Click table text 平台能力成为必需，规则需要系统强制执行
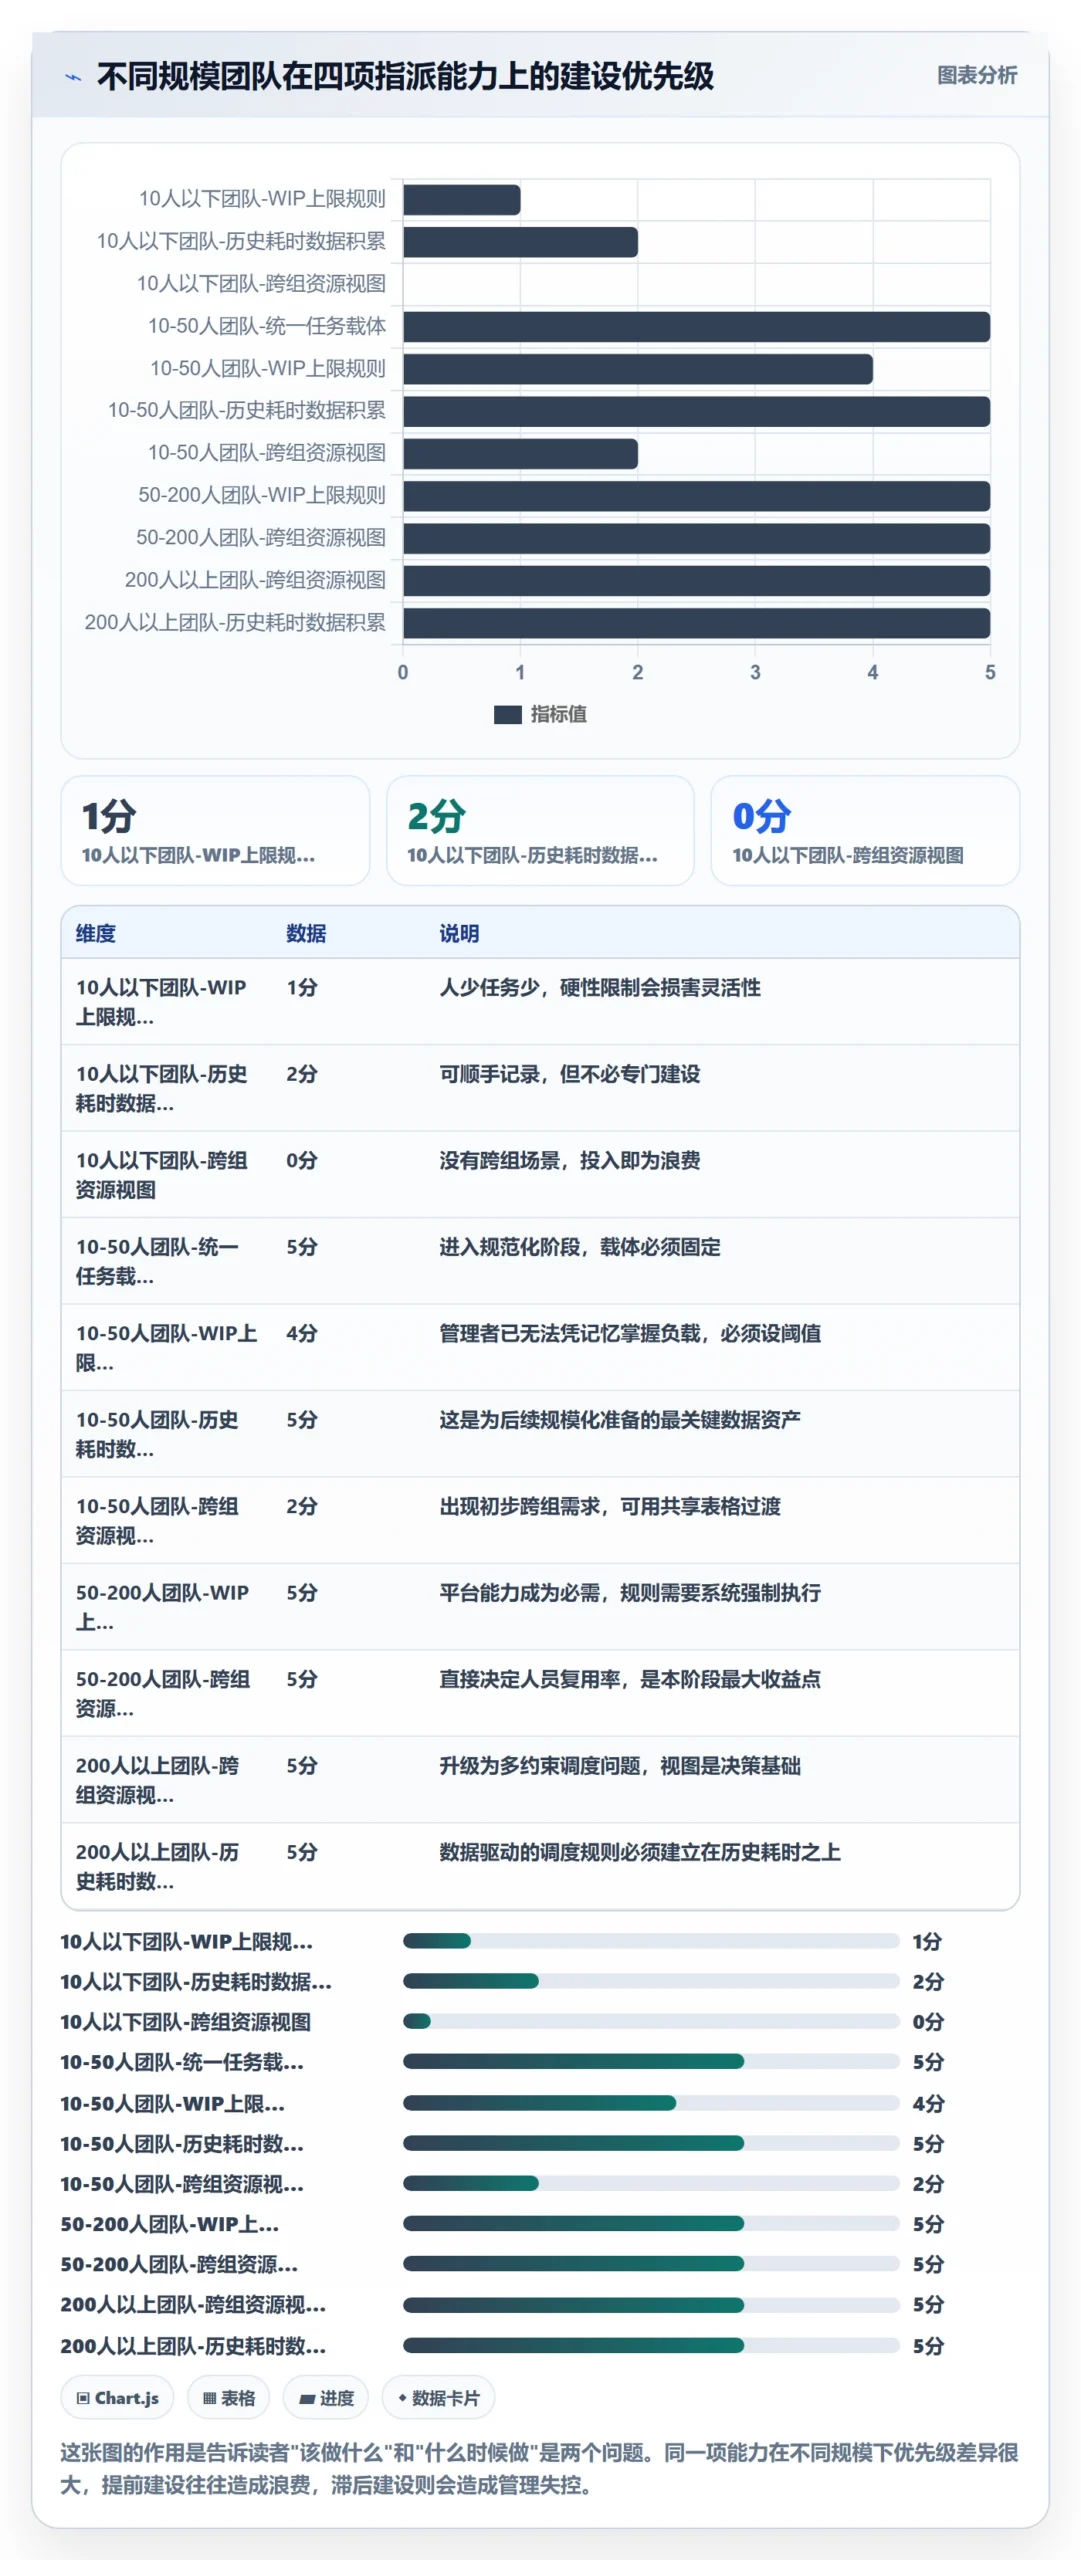The image size is (1081, 2560). 630,1593
